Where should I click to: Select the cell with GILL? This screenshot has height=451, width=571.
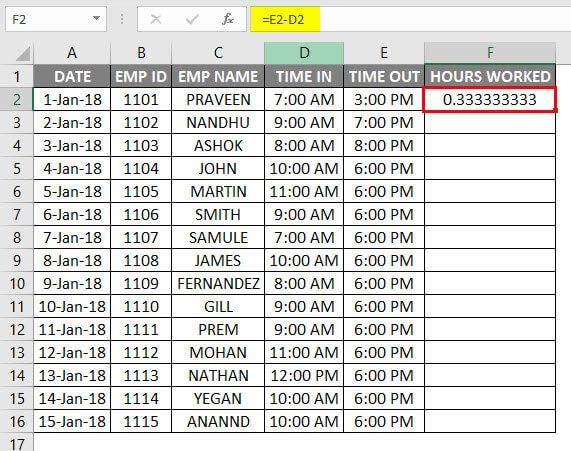(x=218, y=306)
